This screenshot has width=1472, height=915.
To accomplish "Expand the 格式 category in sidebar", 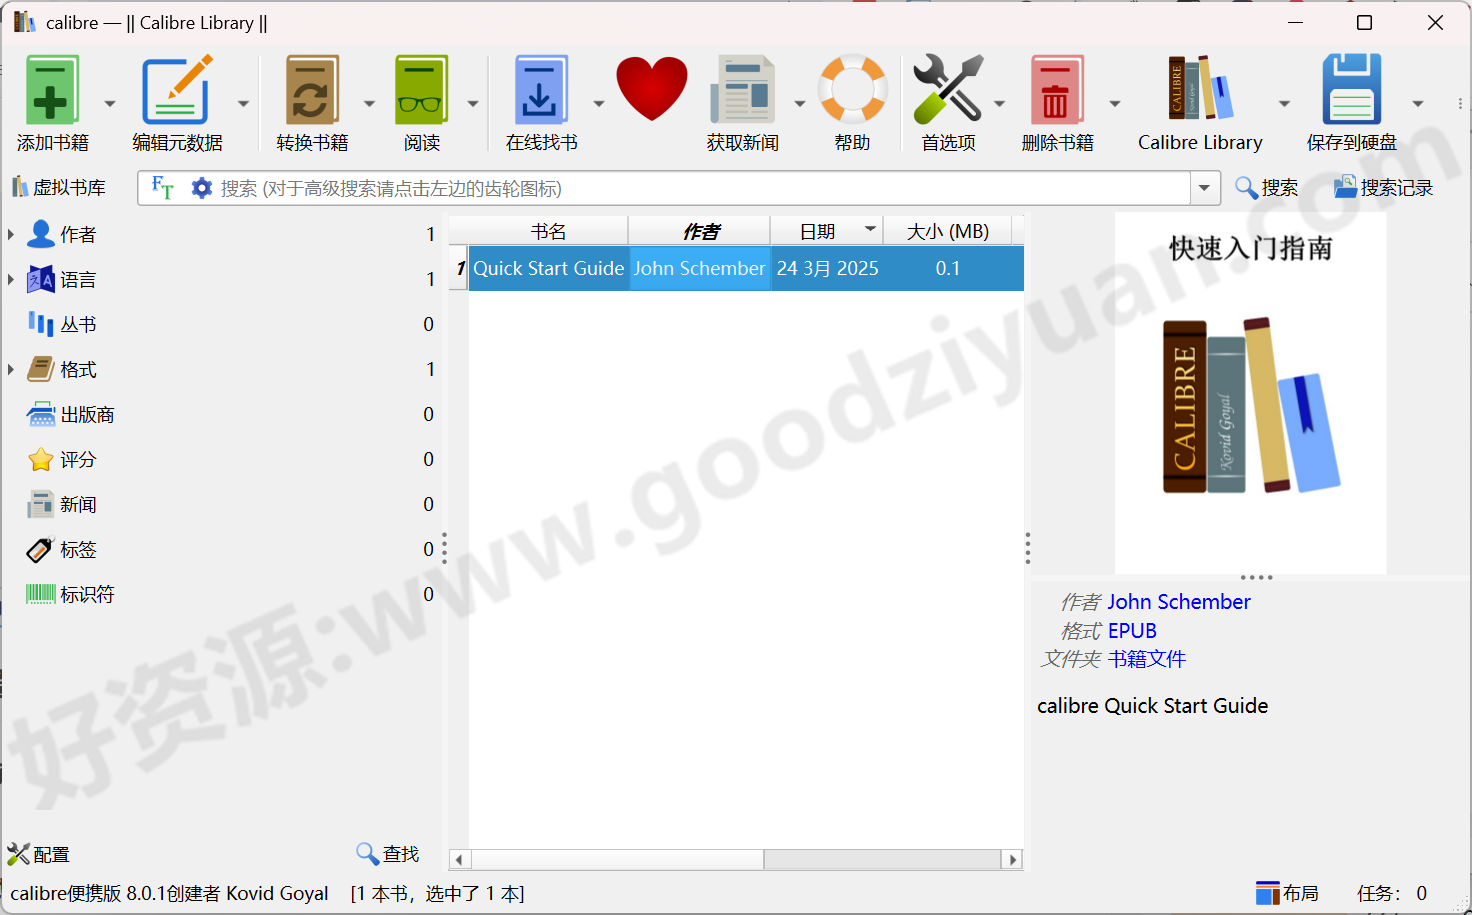I will 11,369.
